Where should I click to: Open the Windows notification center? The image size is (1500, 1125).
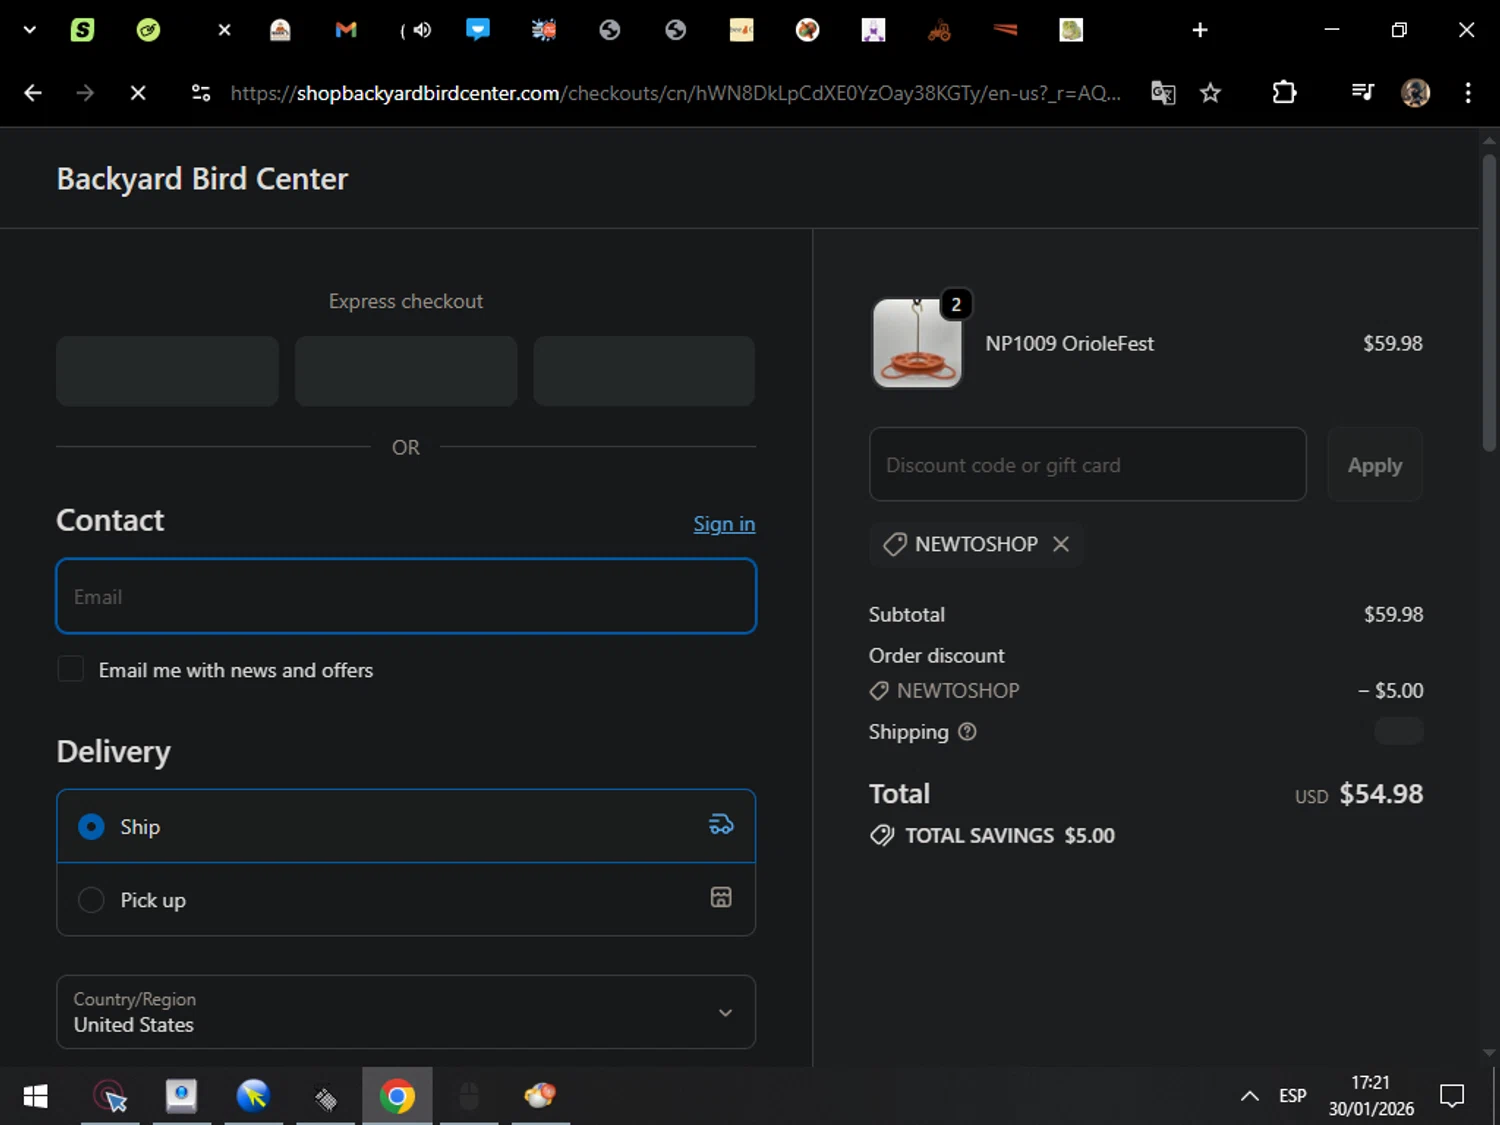[x=1452, y=1096]
